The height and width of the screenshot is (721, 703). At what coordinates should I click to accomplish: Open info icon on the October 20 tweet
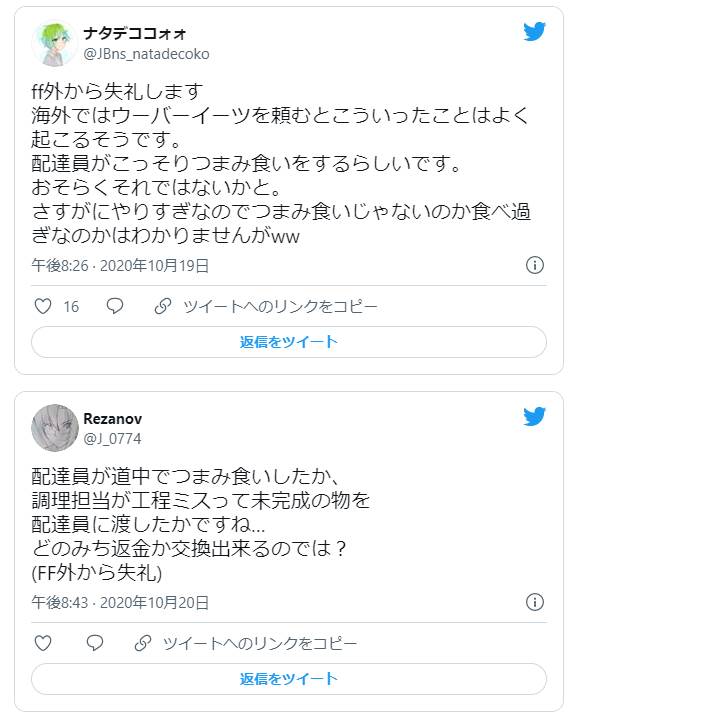click(x=535, y=602)
